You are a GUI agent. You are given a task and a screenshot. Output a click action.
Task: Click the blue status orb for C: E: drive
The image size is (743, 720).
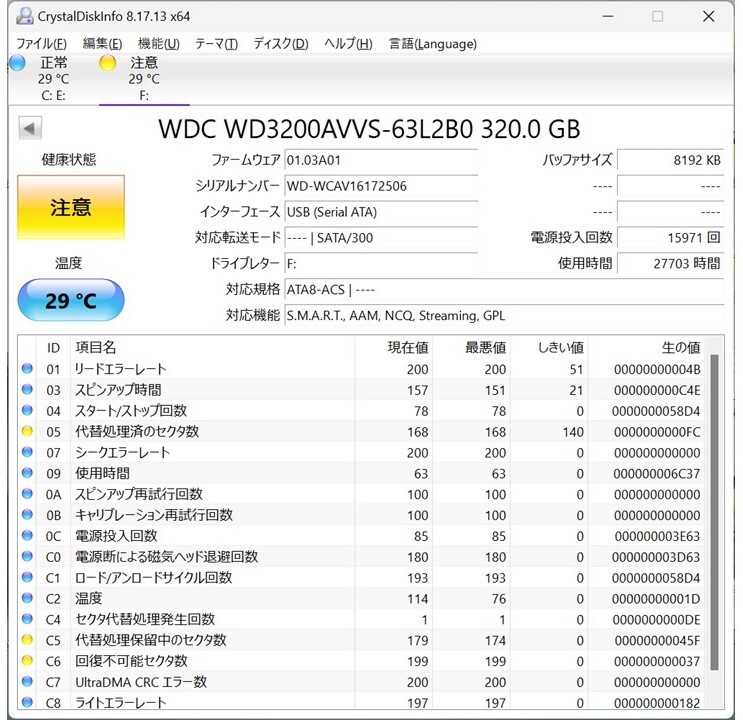[x=18, y=63]
